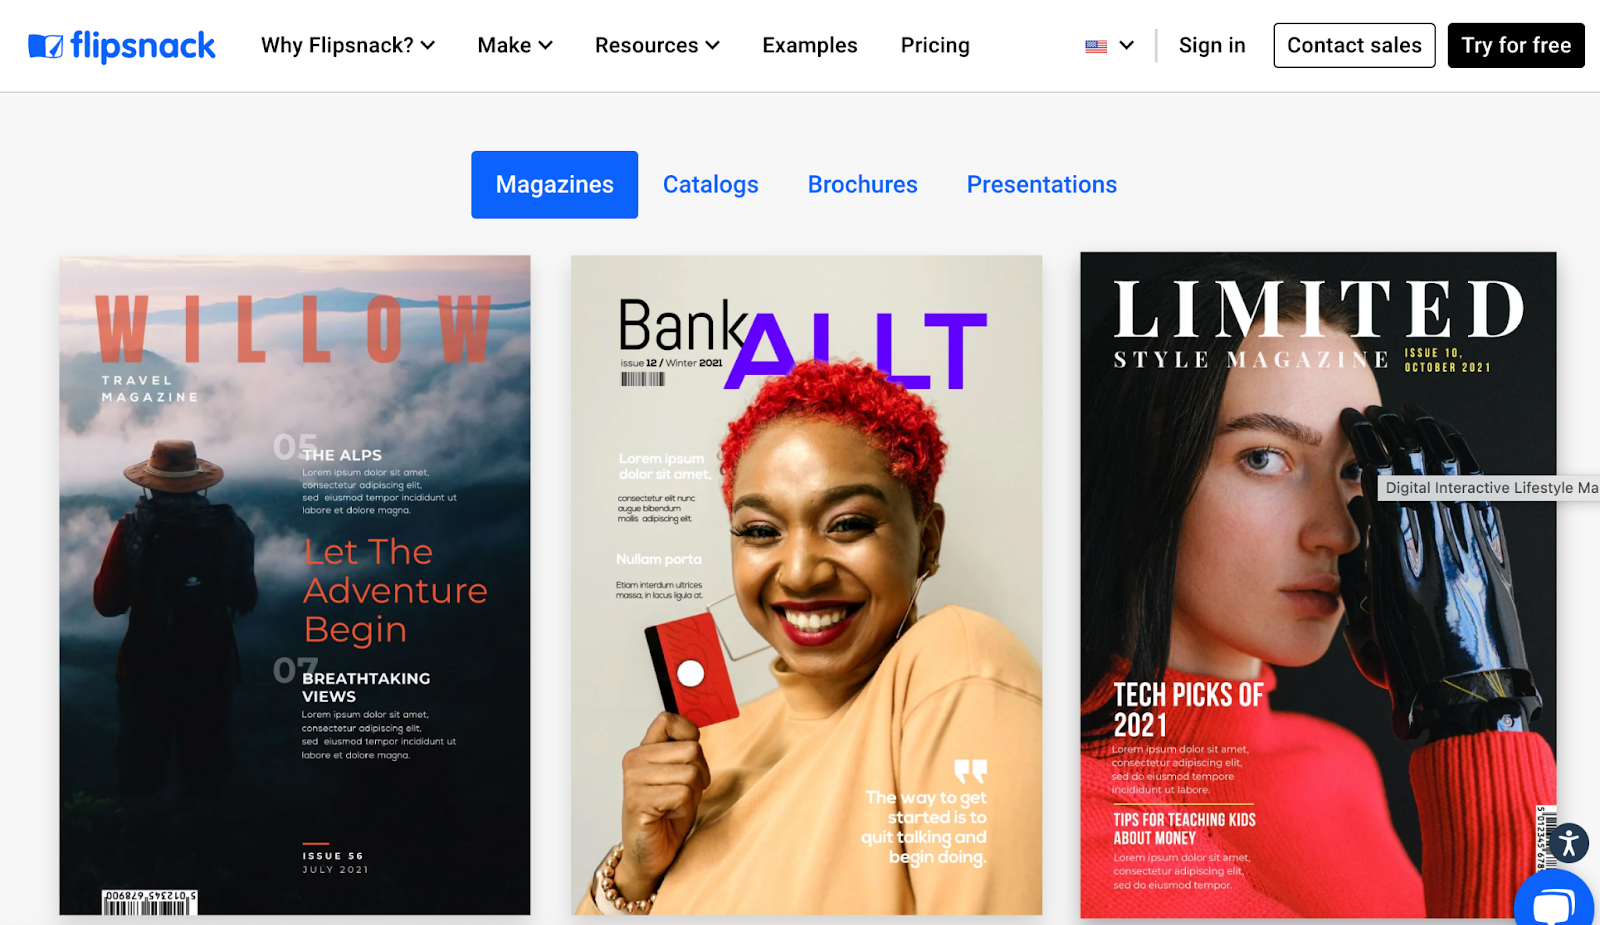The height and width of the screenshot is (925, 1600).
Task: Click the Flipsnack logo
Action: (122, 45)
